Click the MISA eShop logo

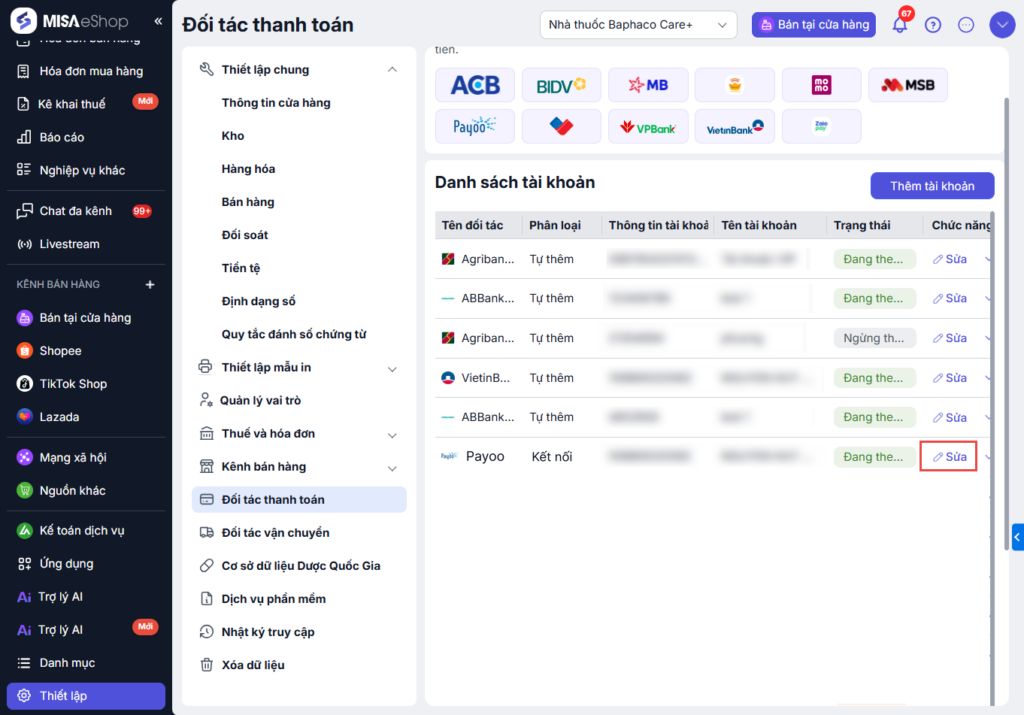click(70, 21)
